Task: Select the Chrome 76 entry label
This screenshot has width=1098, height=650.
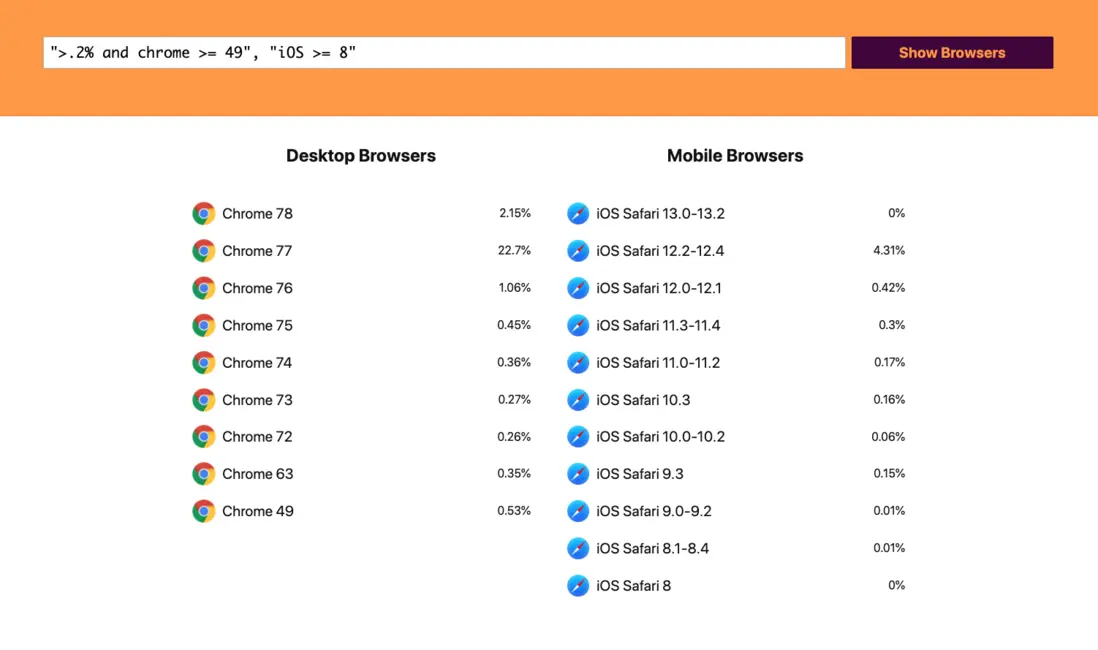Action: [x=257, y=288]
